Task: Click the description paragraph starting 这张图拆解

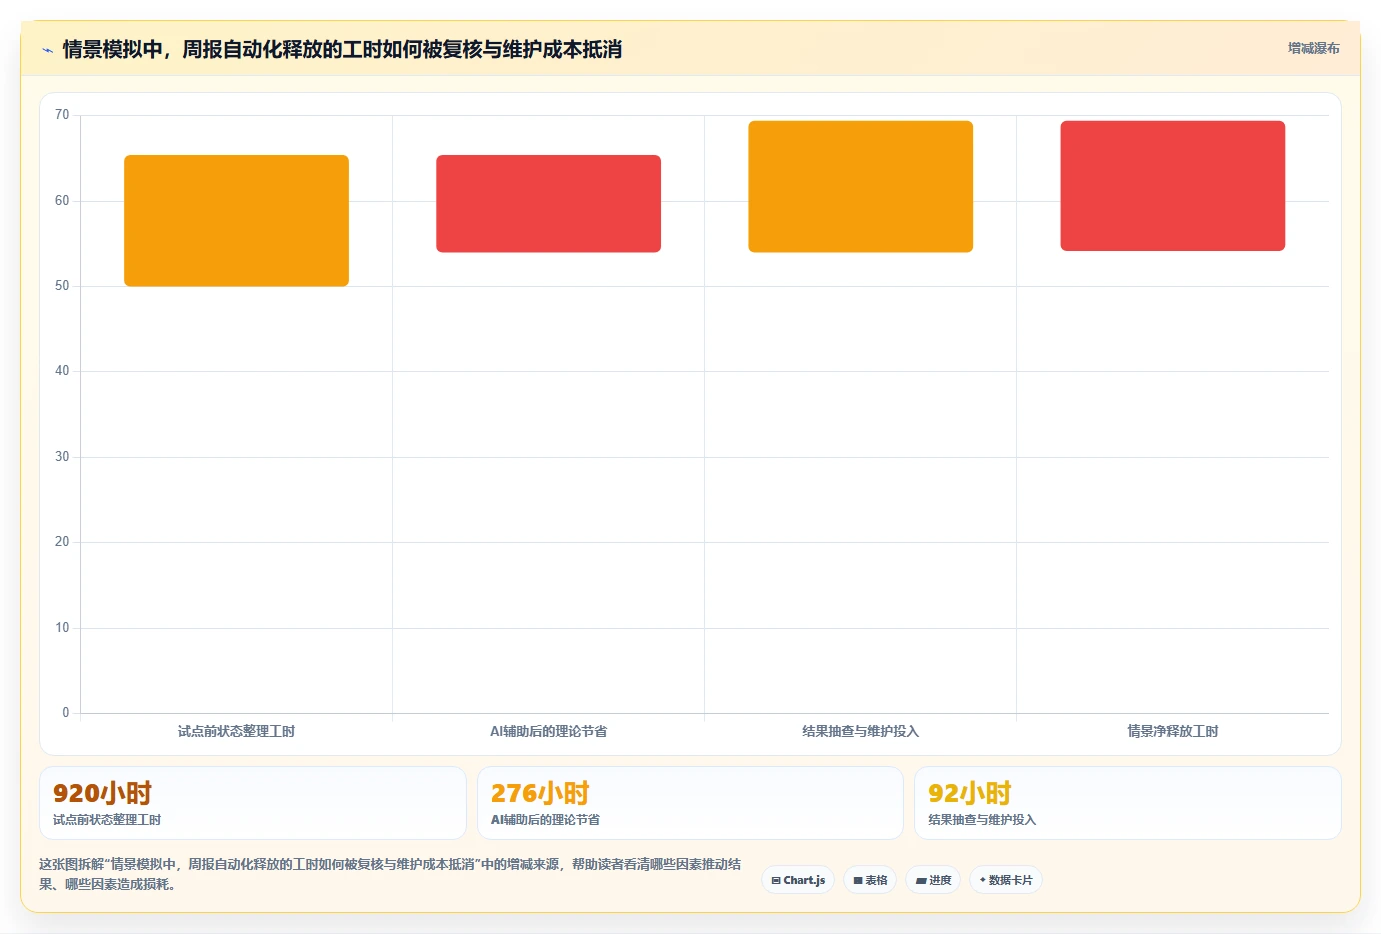Action: tap(390, 874)
